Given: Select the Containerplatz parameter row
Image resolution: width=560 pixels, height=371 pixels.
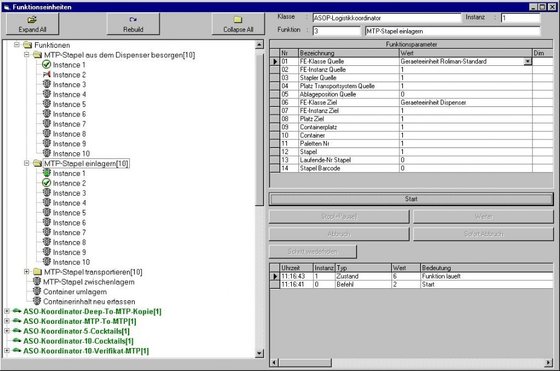Looking at the screenshot, I should tap(411, 127).
